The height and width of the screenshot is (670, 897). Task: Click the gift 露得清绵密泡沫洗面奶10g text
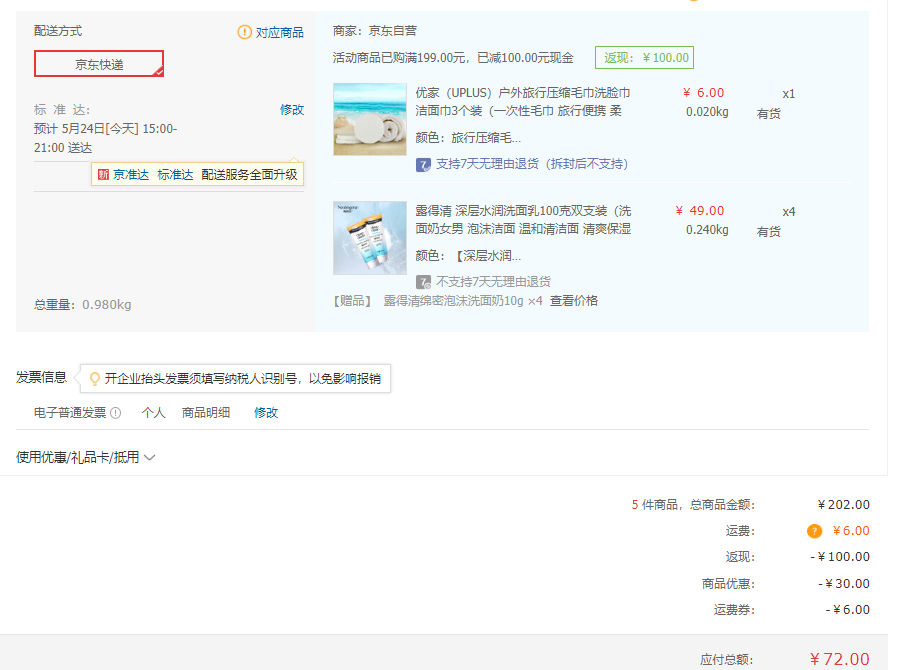pyautogui.click(x=453, y=301)
